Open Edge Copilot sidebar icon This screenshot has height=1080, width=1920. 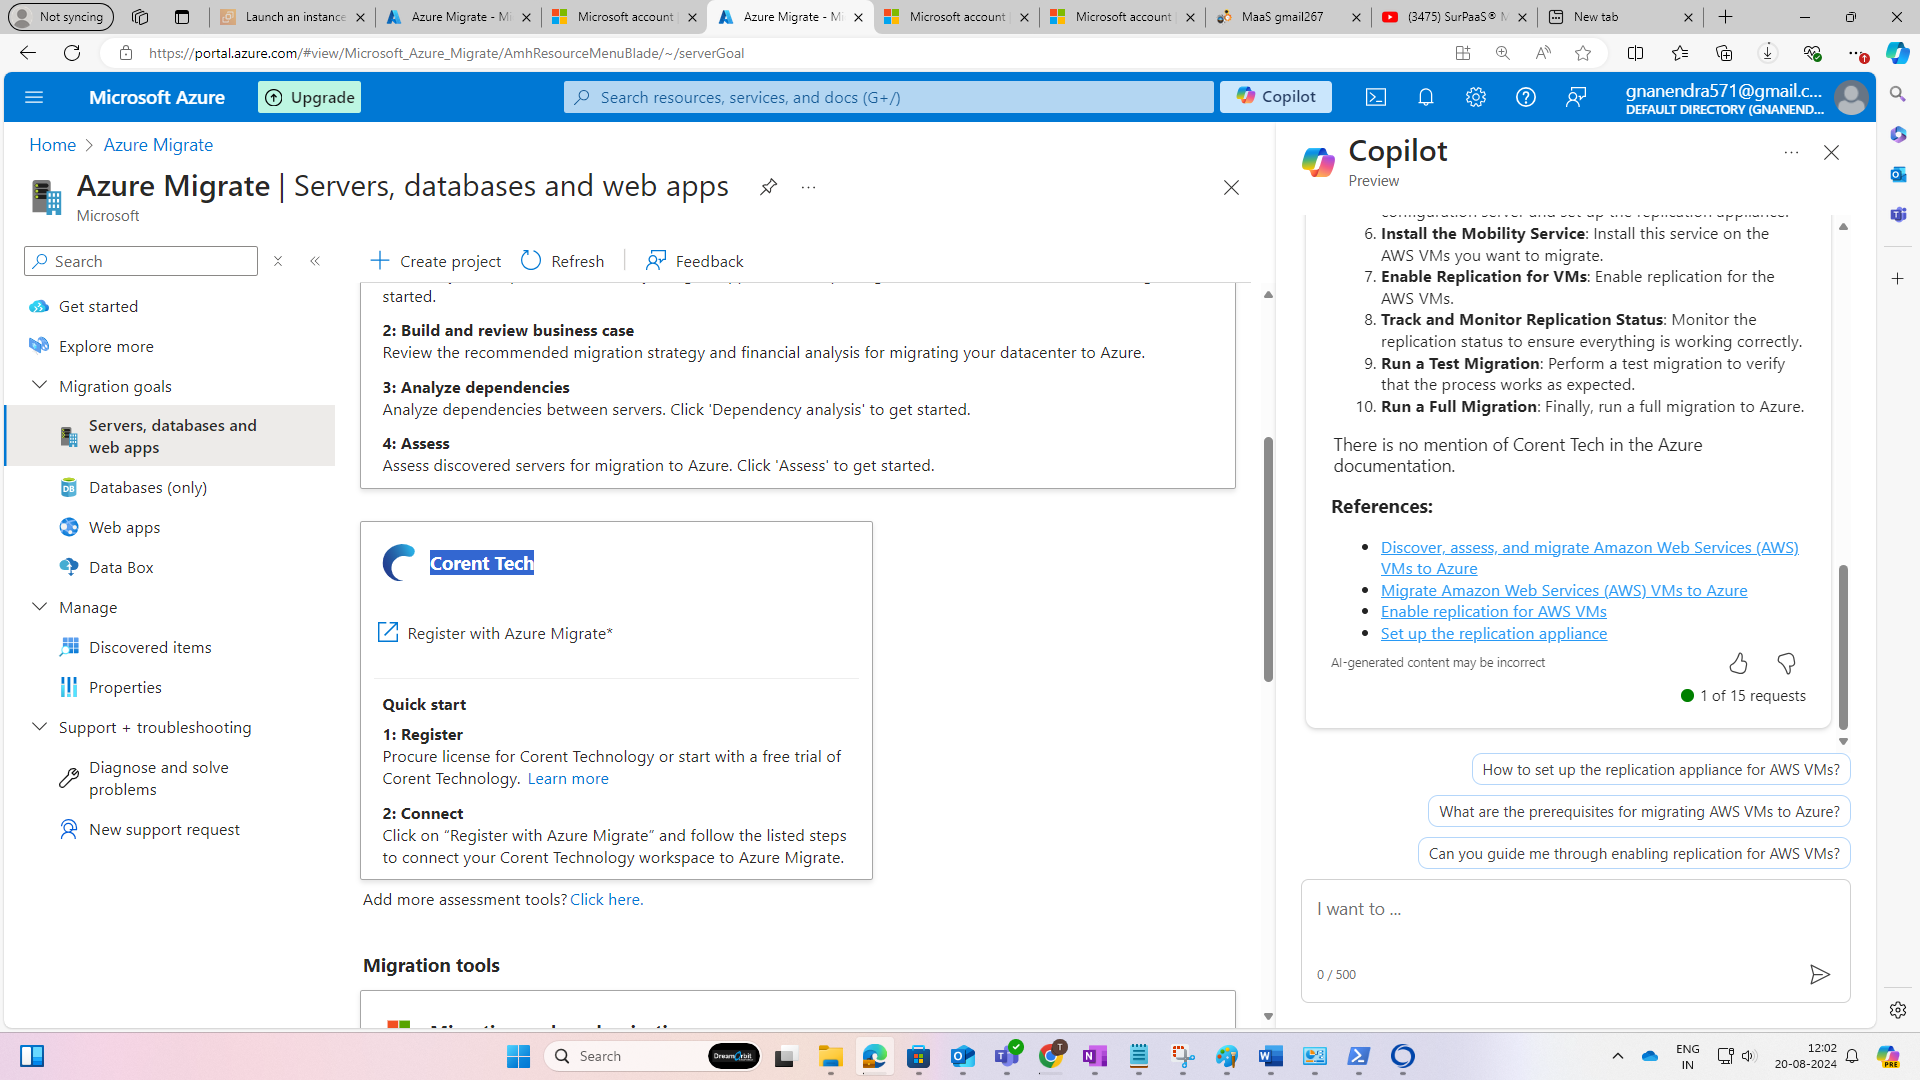(1897, 53)
